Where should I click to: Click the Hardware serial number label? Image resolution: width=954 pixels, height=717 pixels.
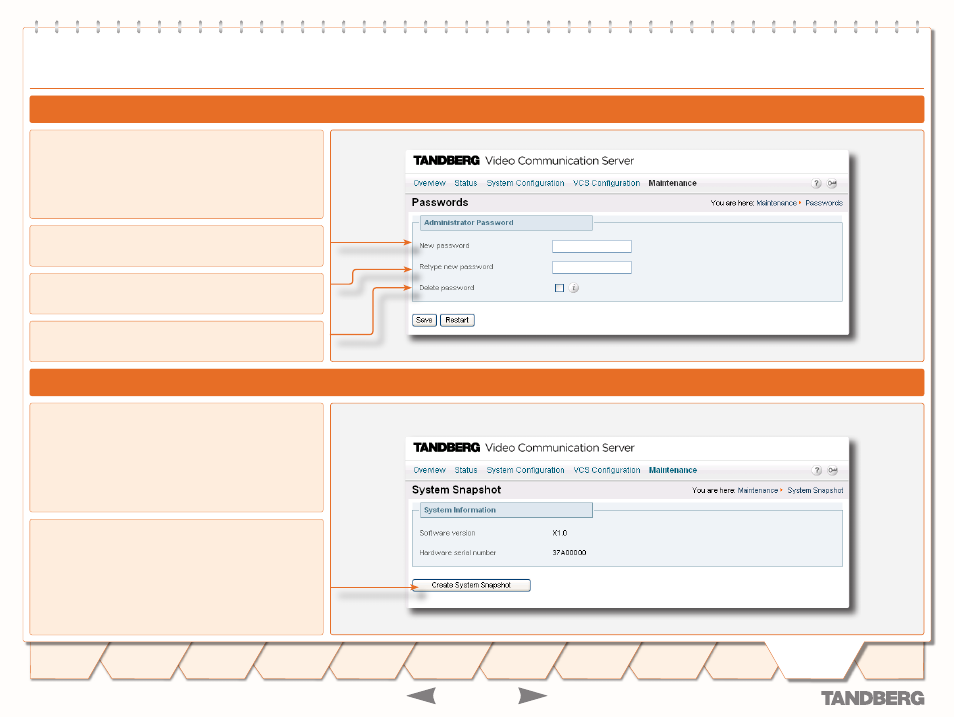(458, 553)
